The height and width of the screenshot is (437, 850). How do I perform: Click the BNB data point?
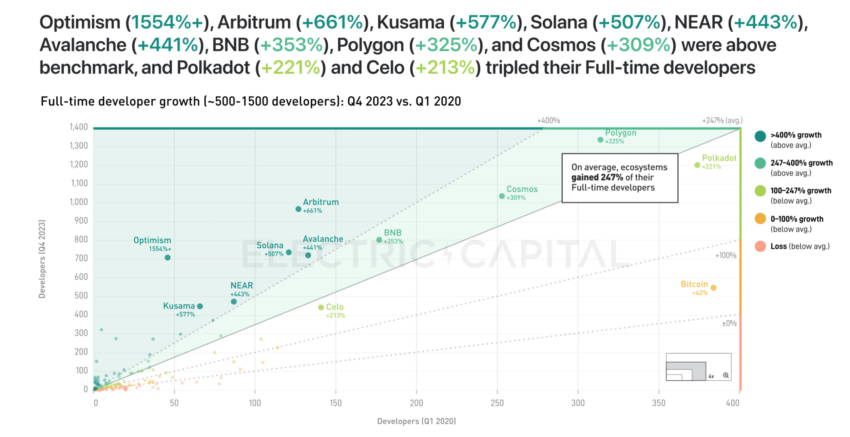pos(379,240)
